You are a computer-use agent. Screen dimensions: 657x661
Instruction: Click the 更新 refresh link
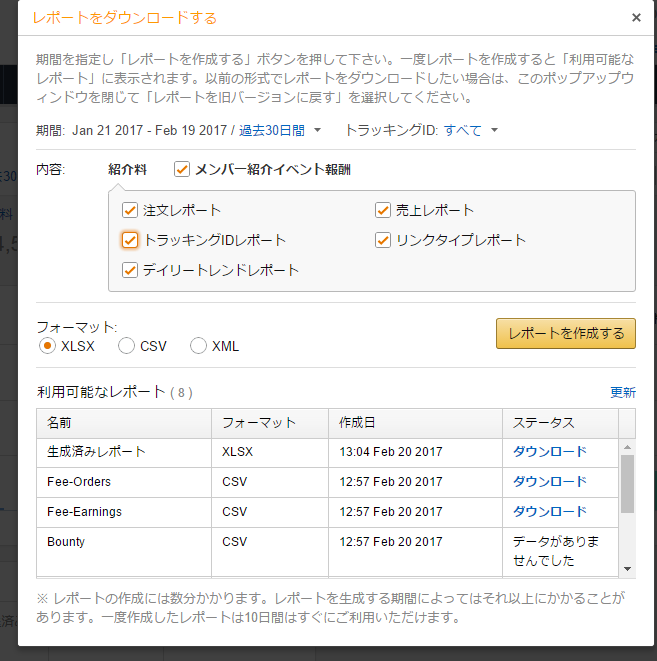(623, 392)
